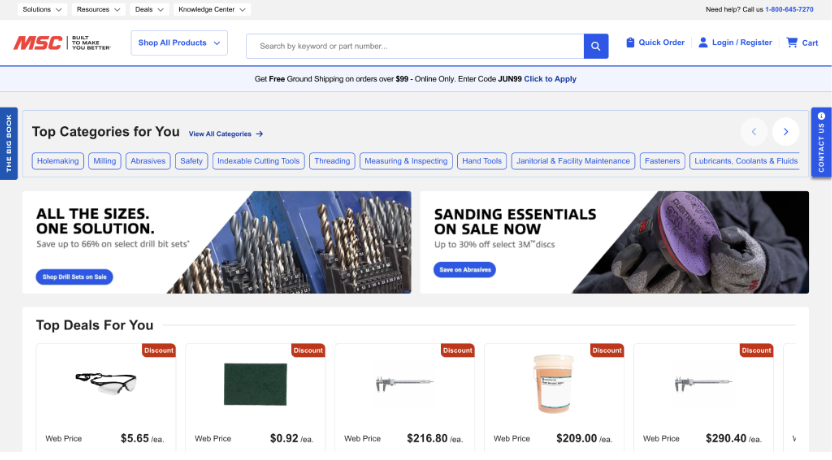Select Measuring & Inspecting category
The width and height of the screenshot is (832, 460).
[406, 161]
